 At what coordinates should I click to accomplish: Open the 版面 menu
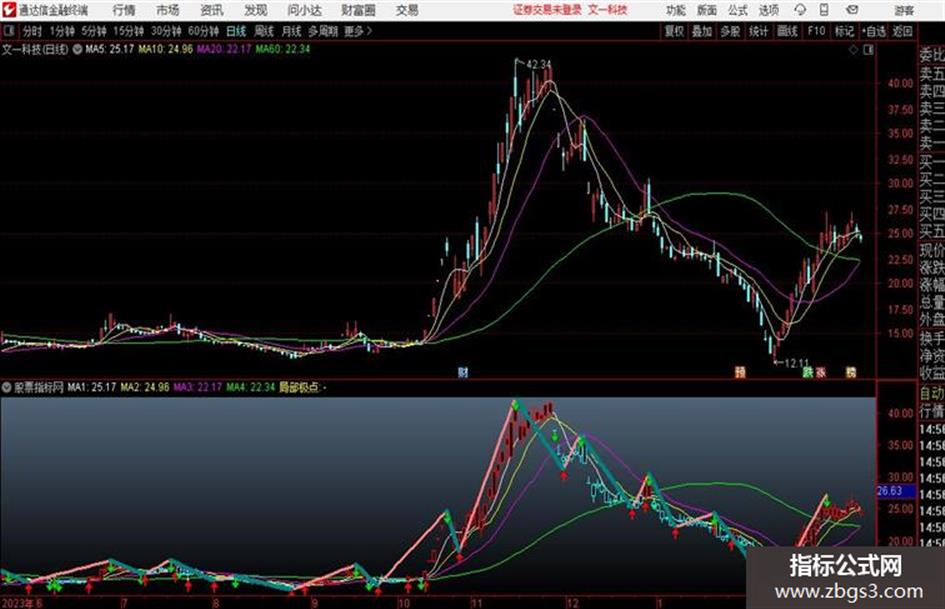click(706, 10)
